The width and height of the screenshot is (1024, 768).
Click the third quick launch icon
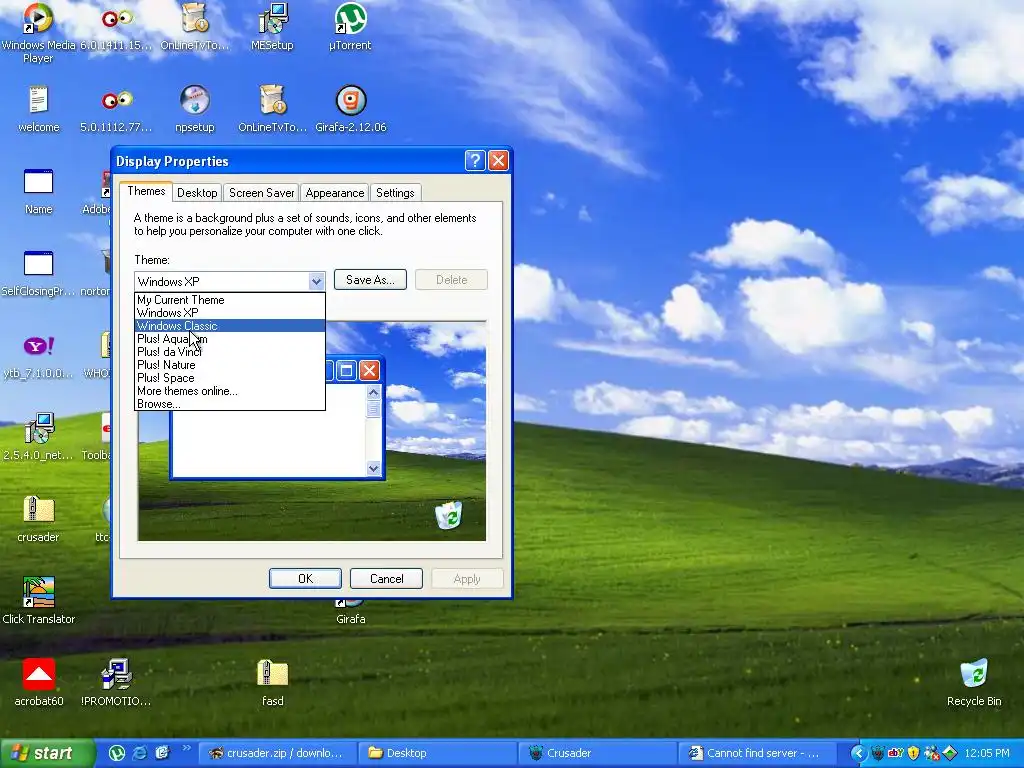[x=162, y=753]
